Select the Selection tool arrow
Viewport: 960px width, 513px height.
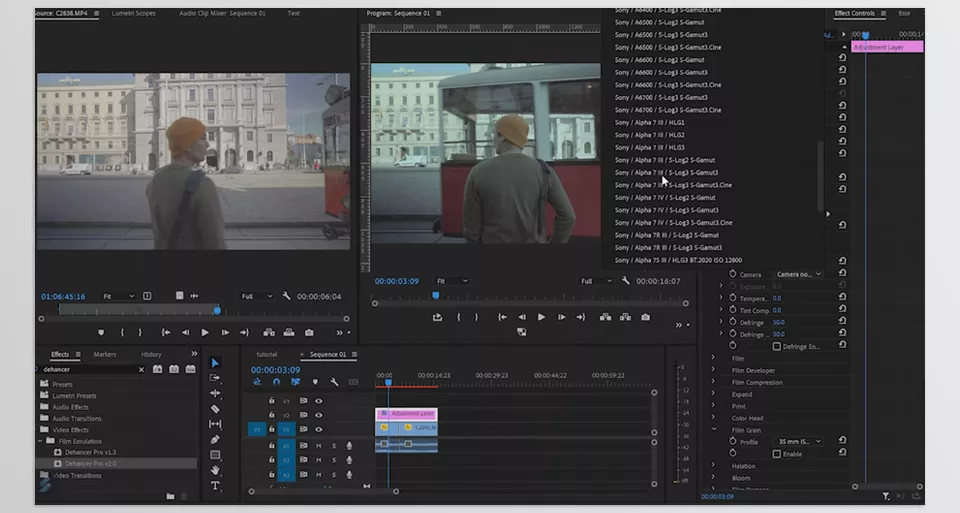(x=215, y=363)
